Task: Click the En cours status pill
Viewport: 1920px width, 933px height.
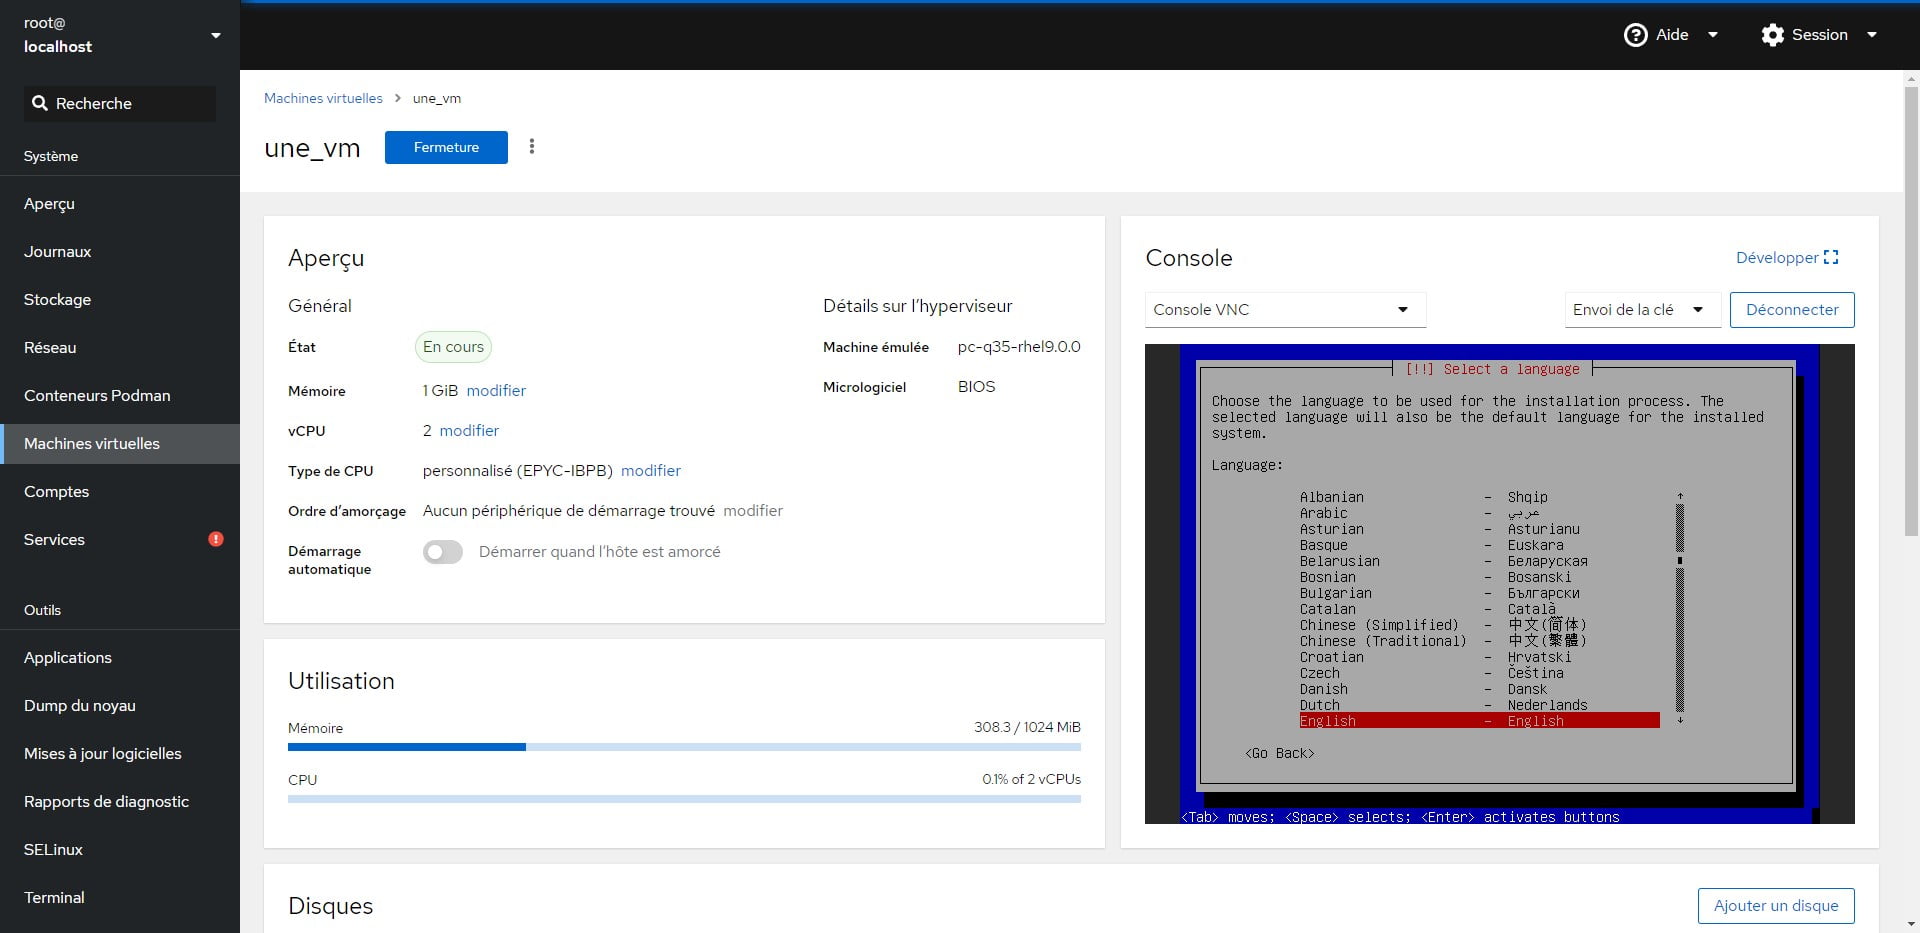Action: pos(453,347)
